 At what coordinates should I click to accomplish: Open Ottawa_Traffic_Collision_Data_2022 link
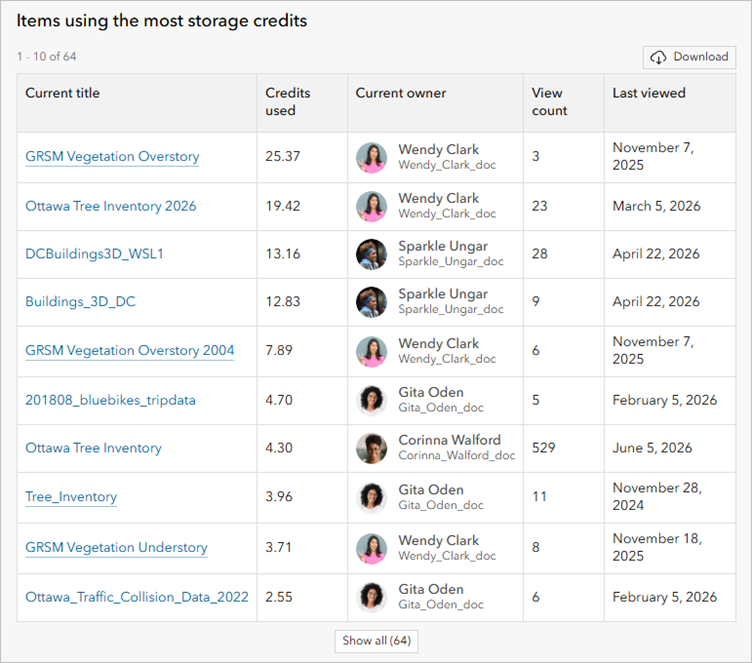point(137,597)
